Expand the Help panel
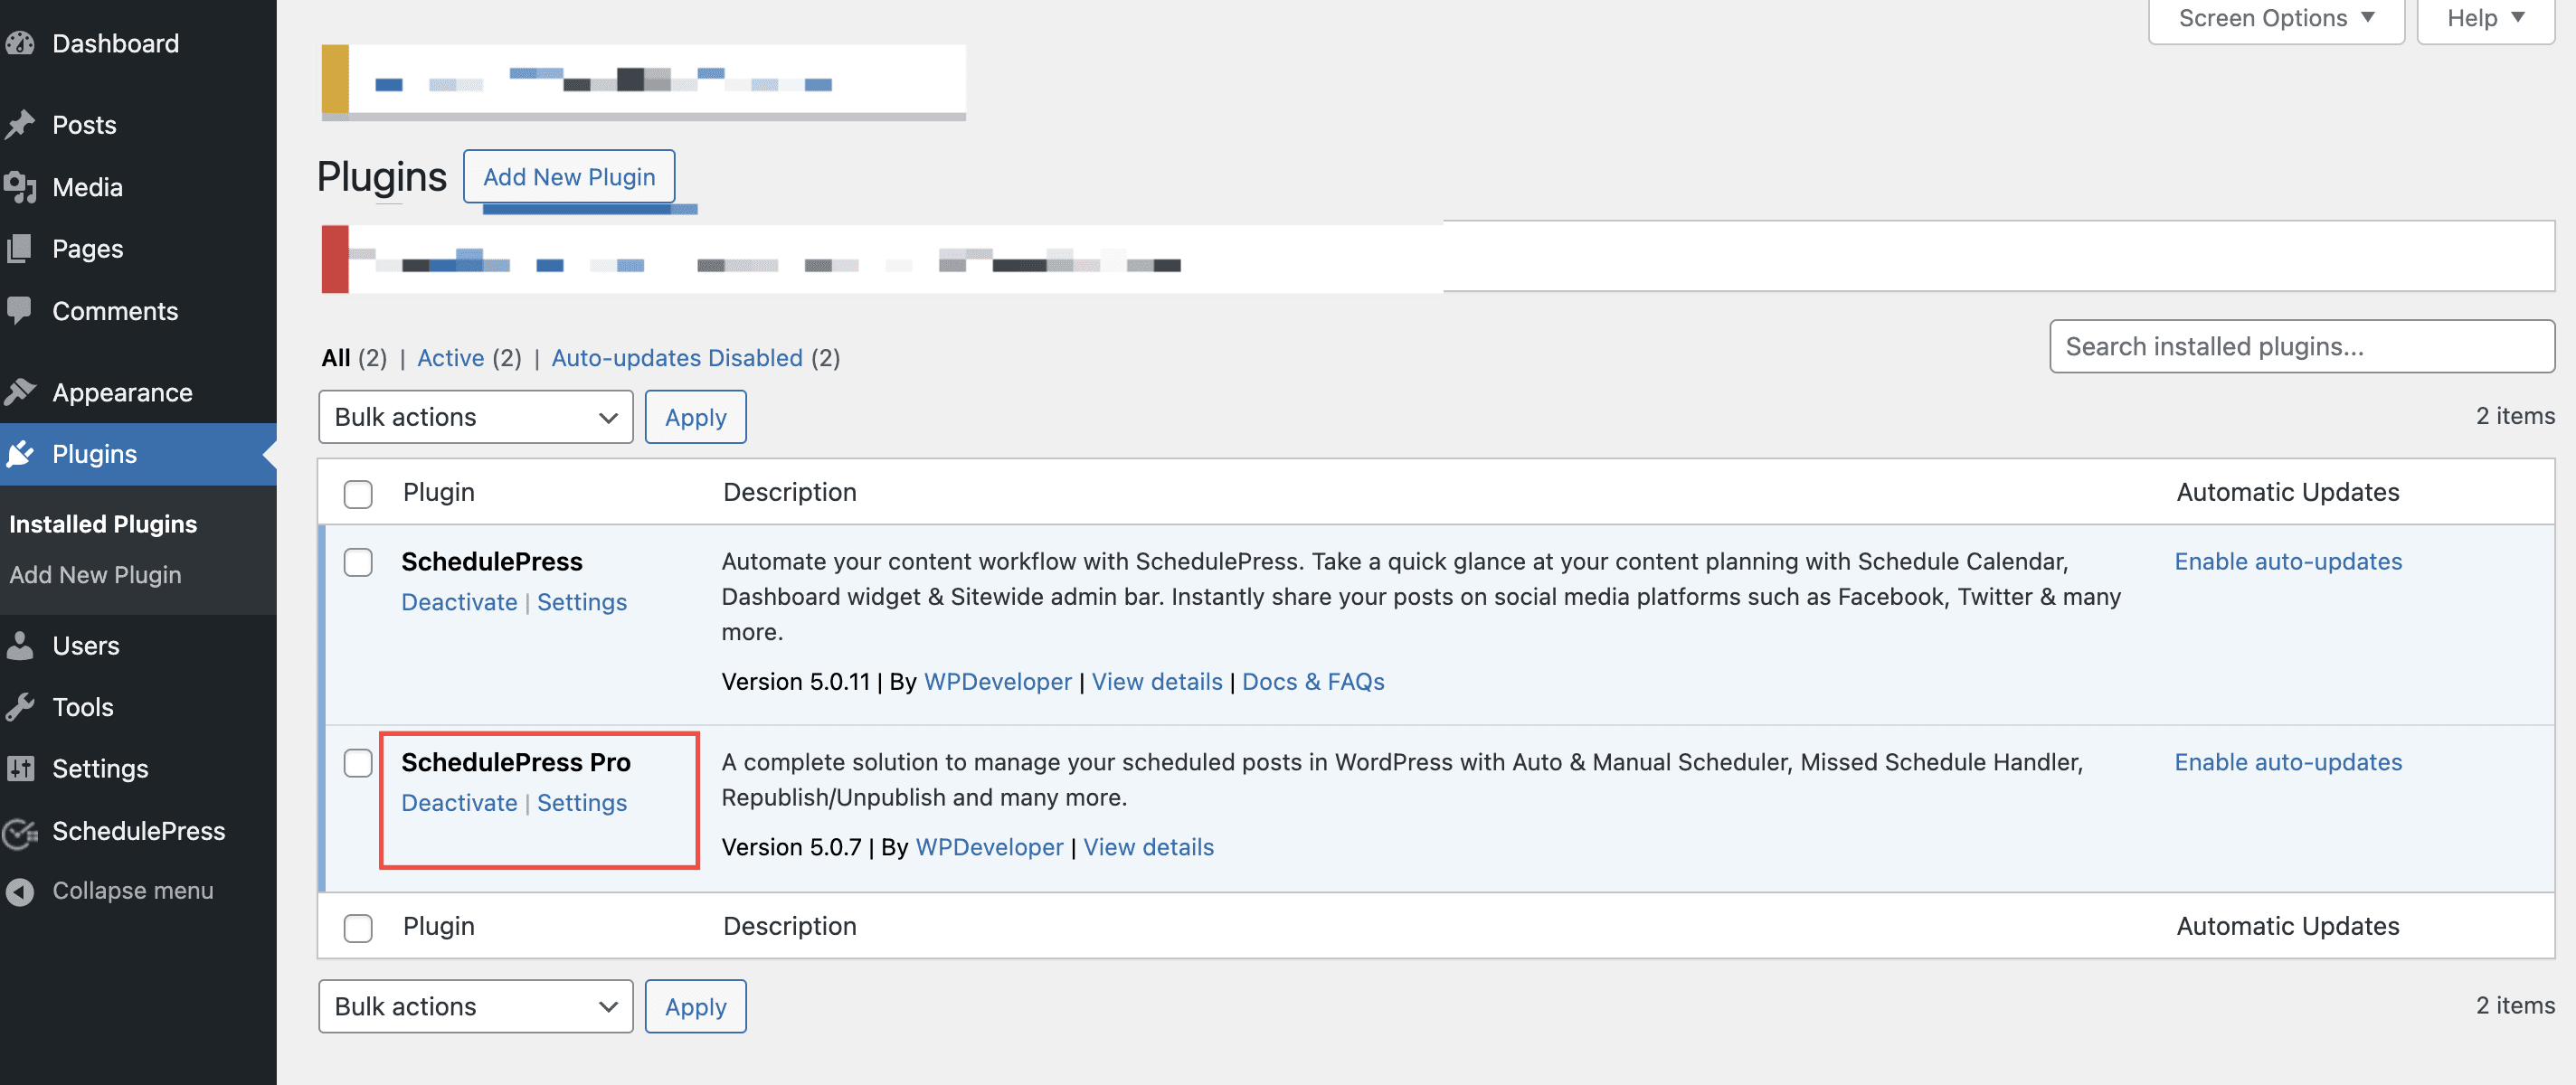The height and width of the screenshot is (1085, 2576). click(x=2485, y=18)
